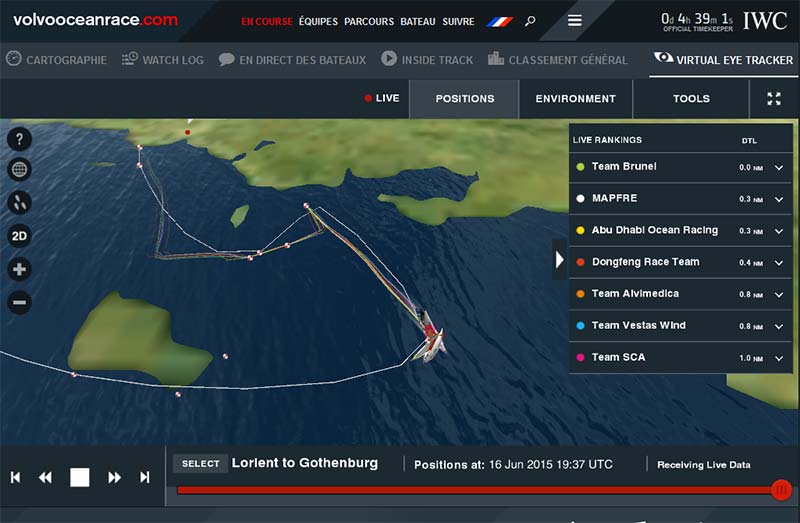Viewport: 800px width, 523px height.
Task: Switch to the globe view icon
Action: click(19, 169)
